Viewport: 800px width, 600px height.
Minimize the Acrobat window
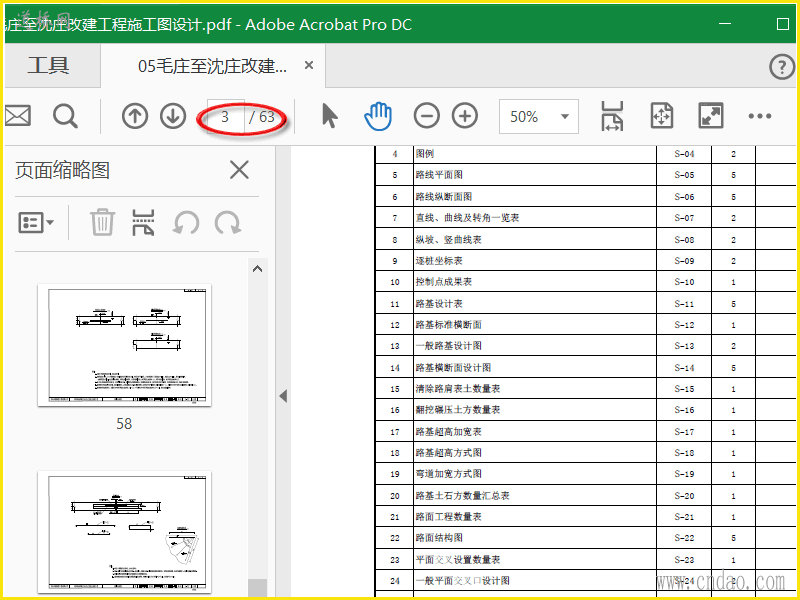click(x=725, y=23)
